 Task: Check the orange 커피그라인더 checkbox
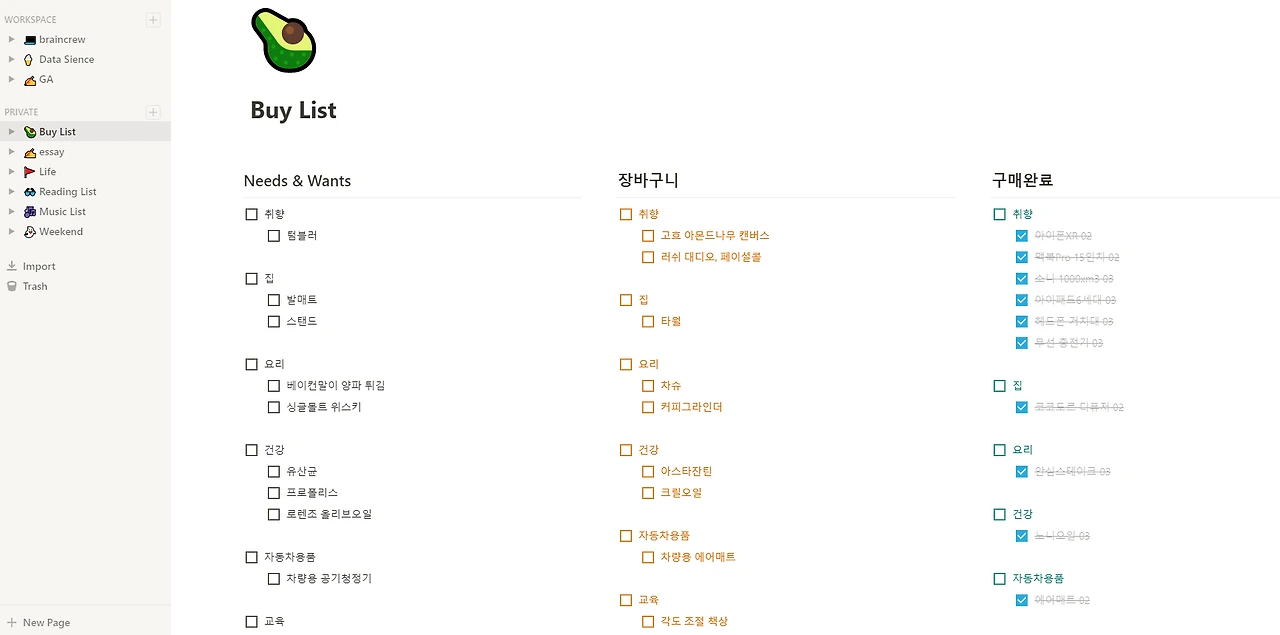pyautogui.click(x=648, y=407)
